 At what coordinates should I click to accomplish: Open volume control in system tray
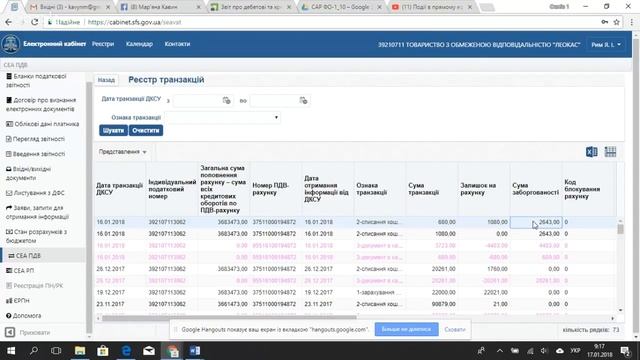(x=544, y=351)
